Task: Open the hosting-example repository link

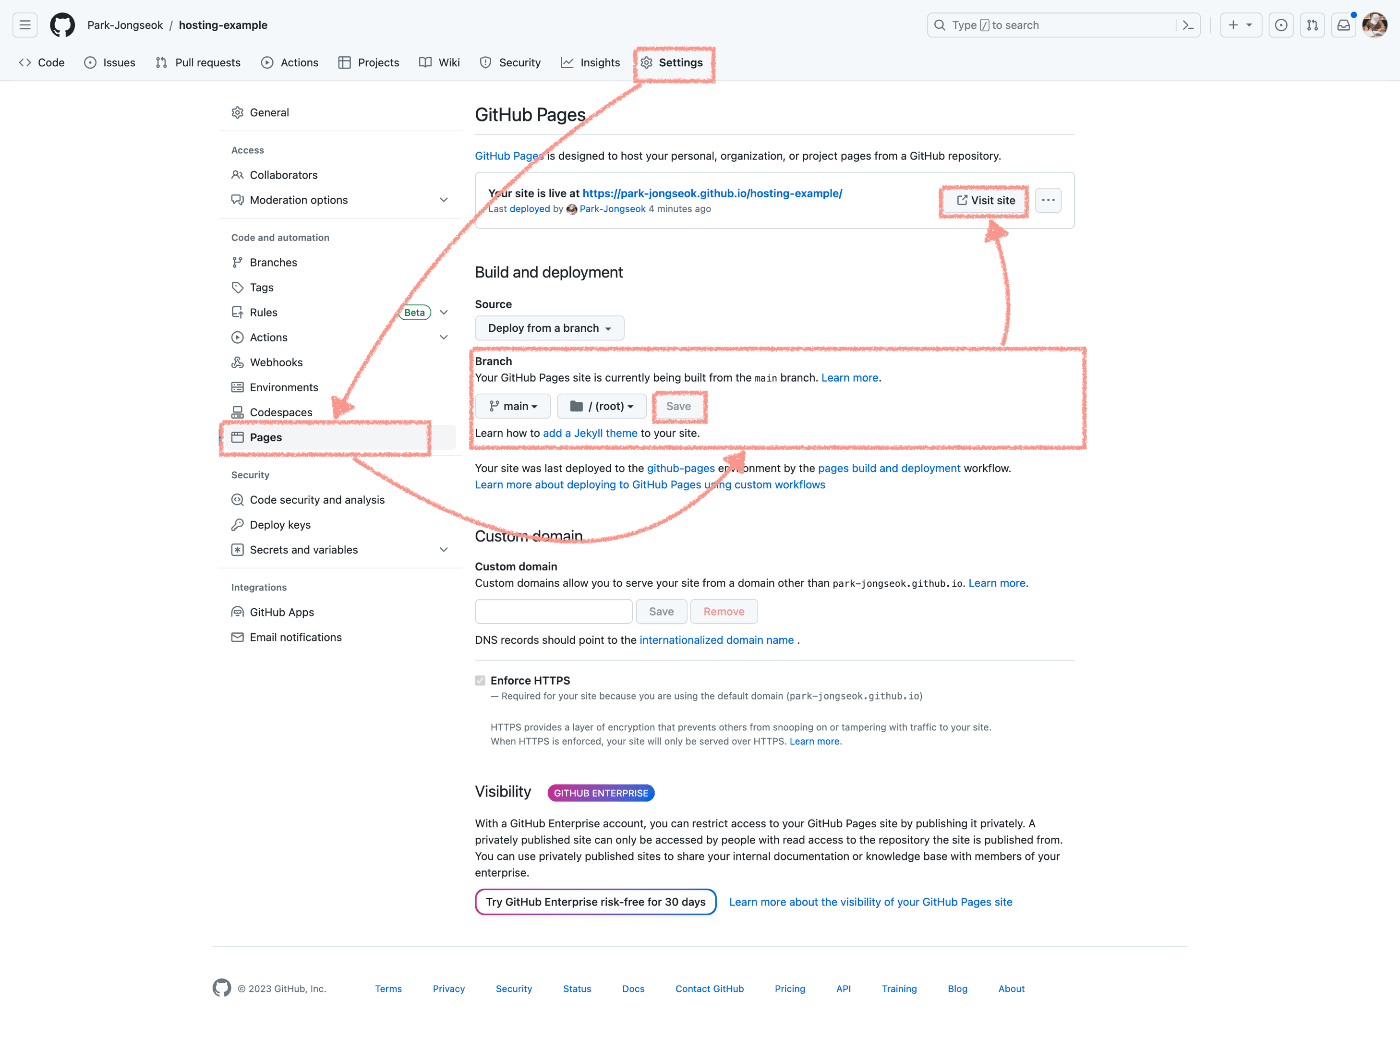Action: (x=223, y=25)
